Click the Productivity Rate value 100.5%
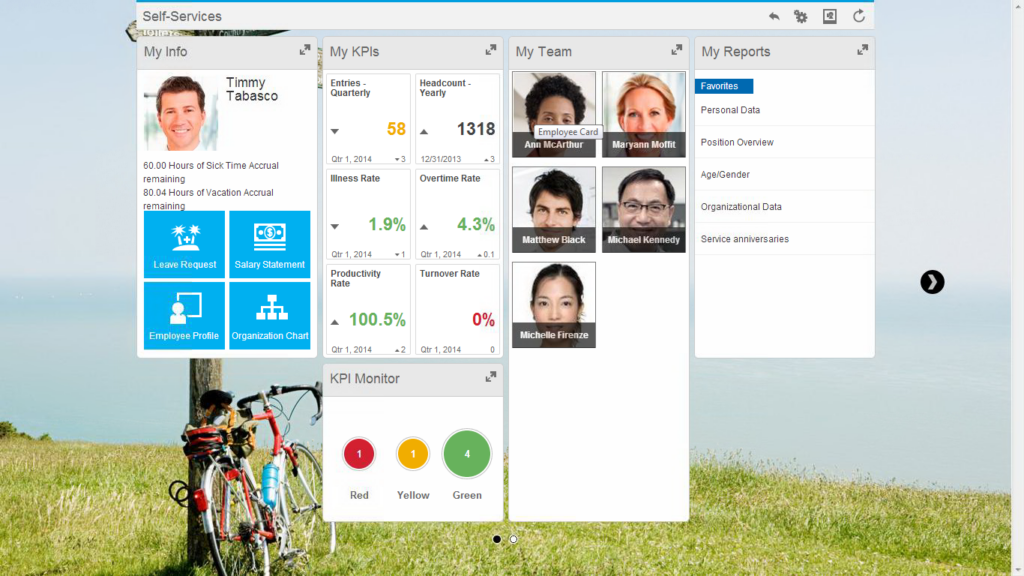 (x=377, y=319)
